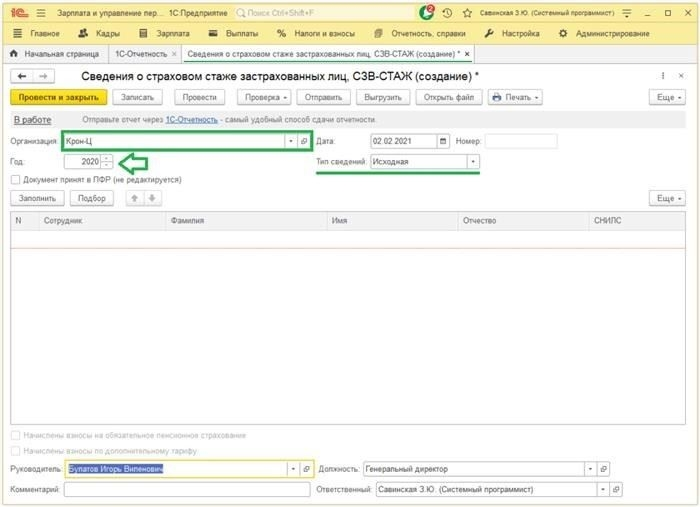Expand the Организация dropdown arrow
The width and height of the screenshot is (700, 507).
(291, 141)
